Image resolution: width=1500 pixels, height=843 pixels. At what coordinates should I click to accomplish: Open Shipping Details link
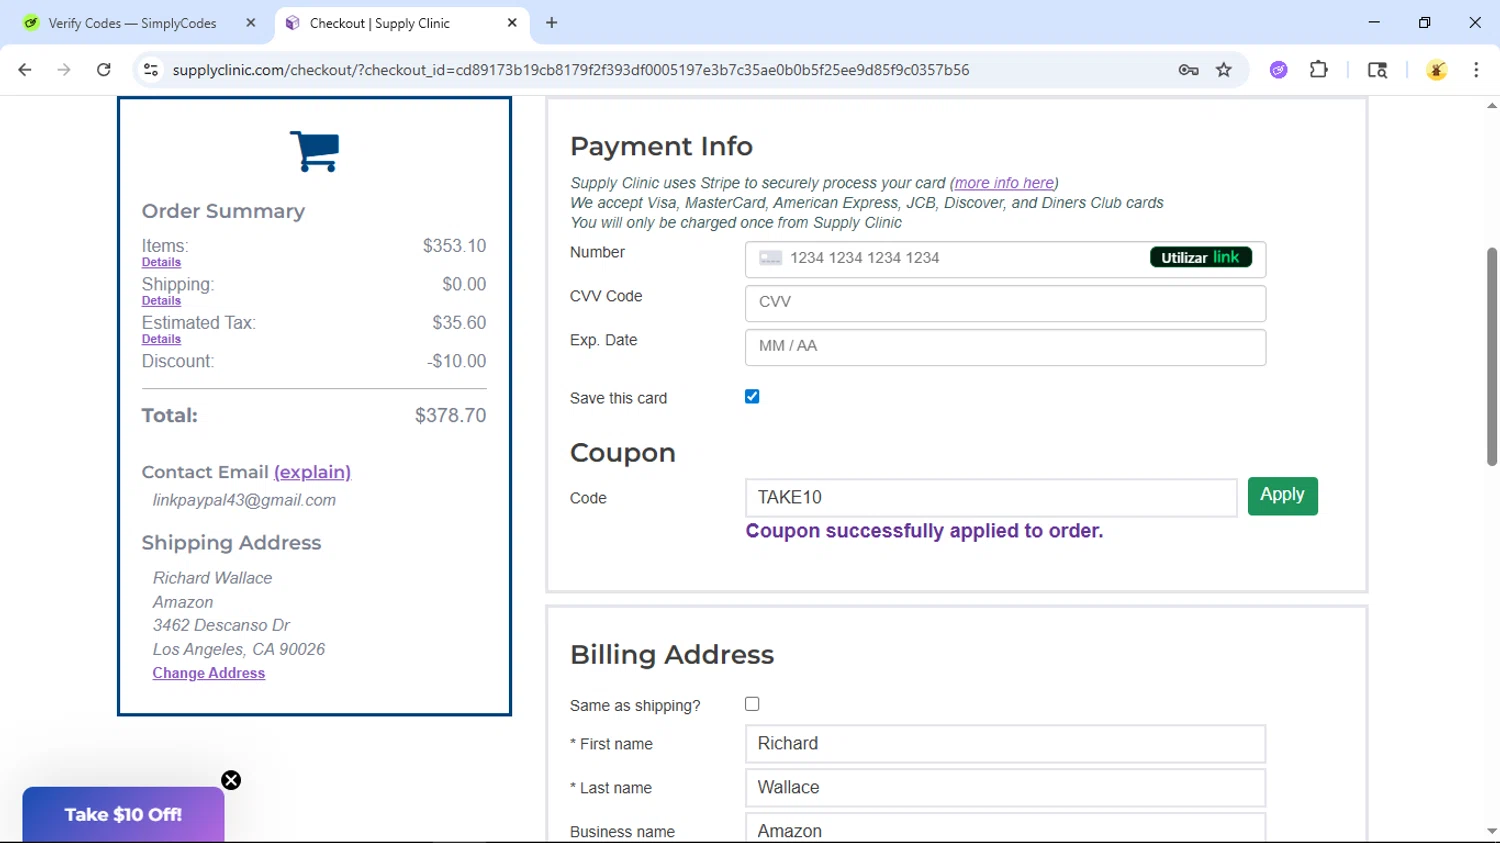(161, 301)
